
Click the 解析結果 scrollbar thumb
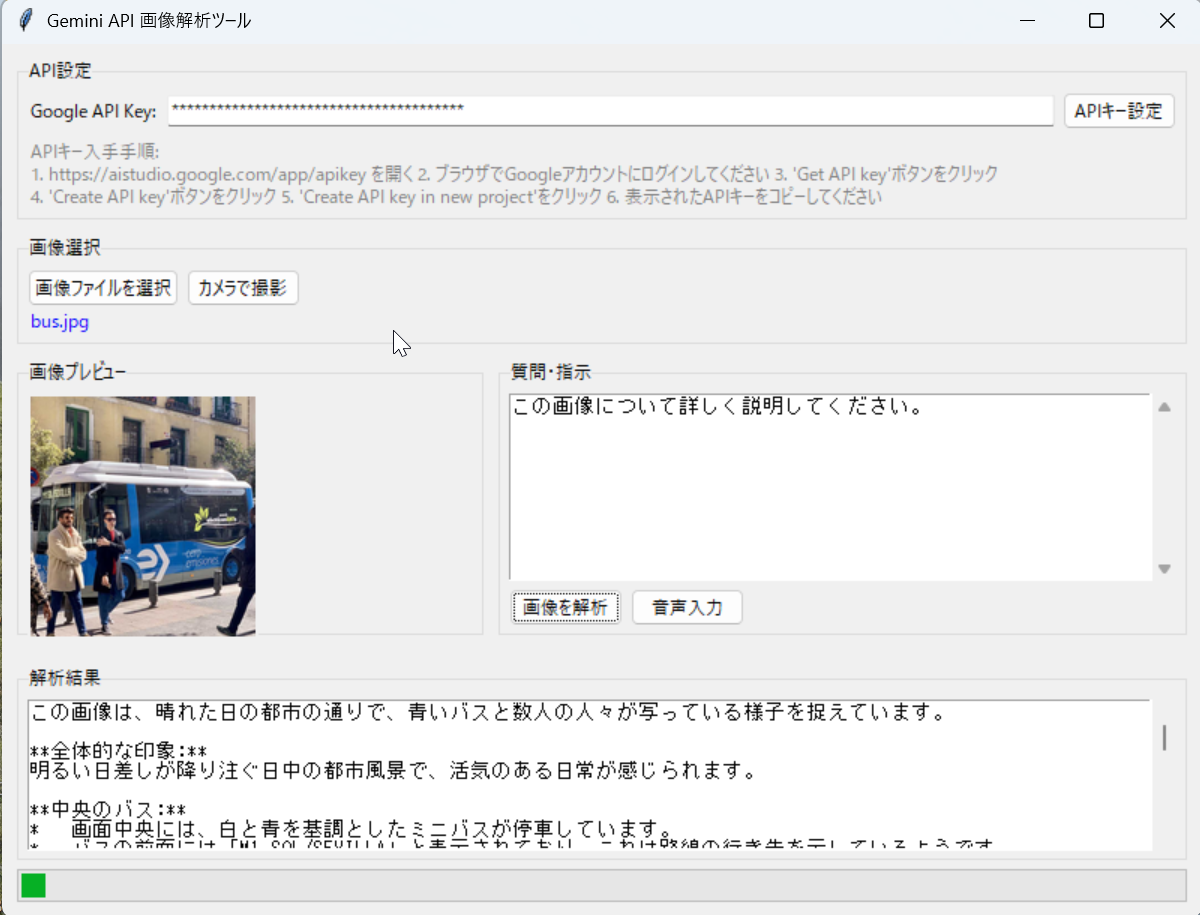[x=1164, y=738]
